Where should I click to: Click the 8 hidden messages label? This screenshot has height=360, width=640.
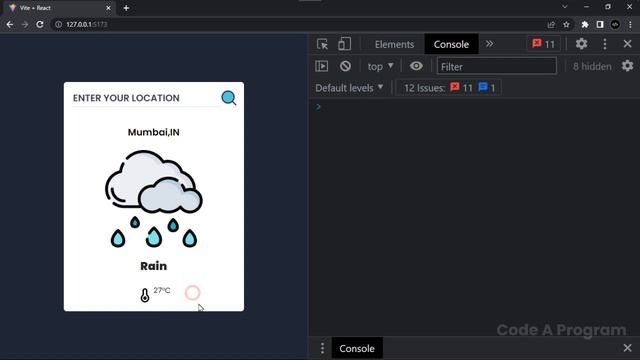coord(592,66)
